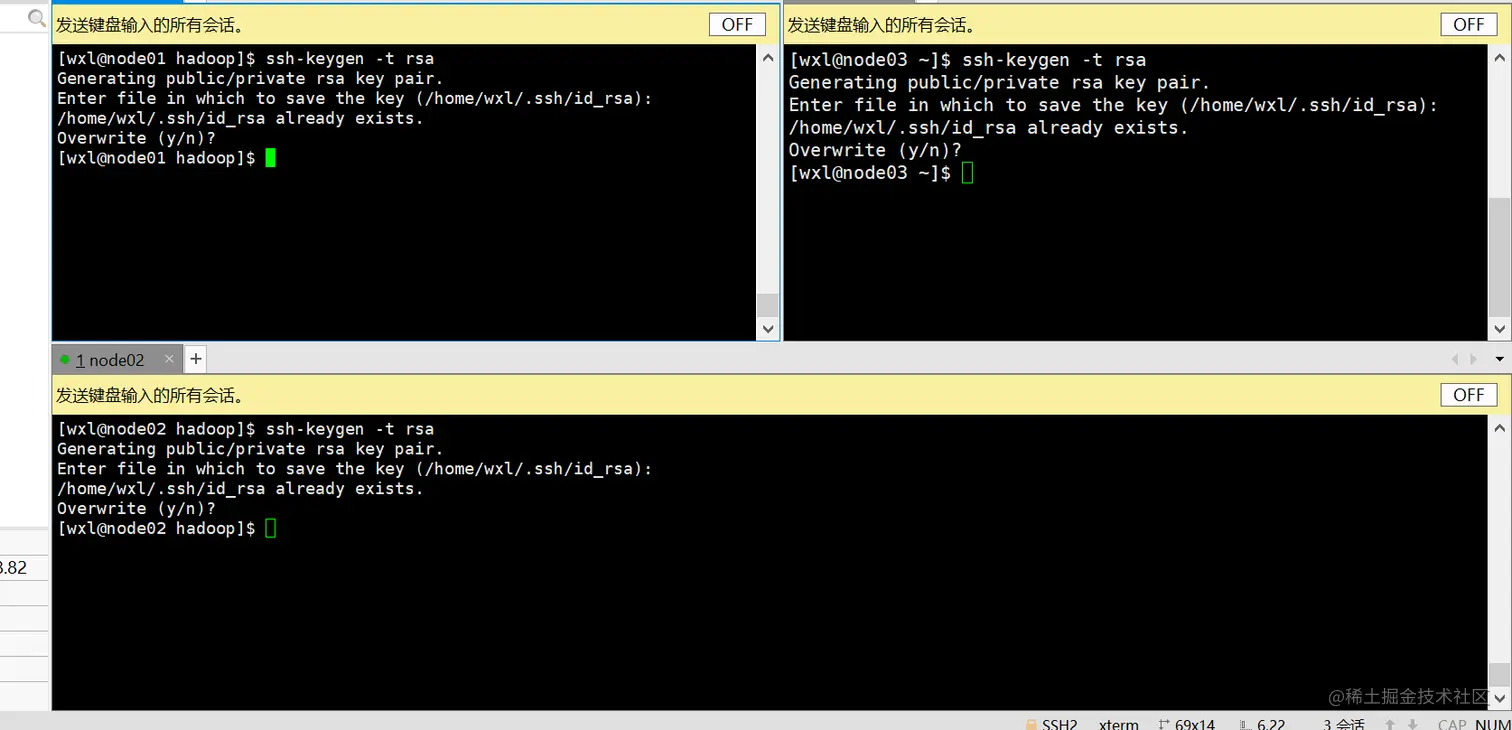Click 'Generating public/private rsa key pair.' in node03

(999, 83)
